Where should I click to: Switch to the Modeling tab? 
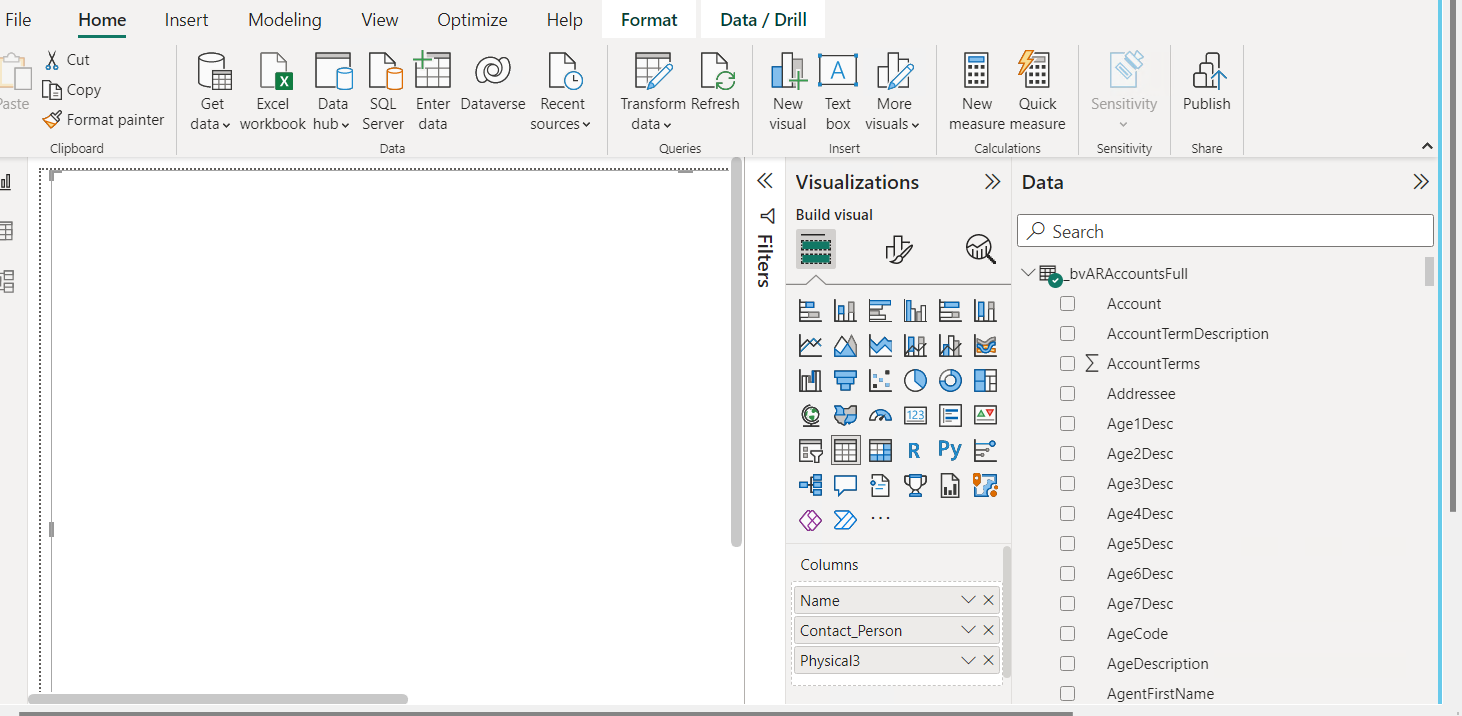(x=285, y=20)
